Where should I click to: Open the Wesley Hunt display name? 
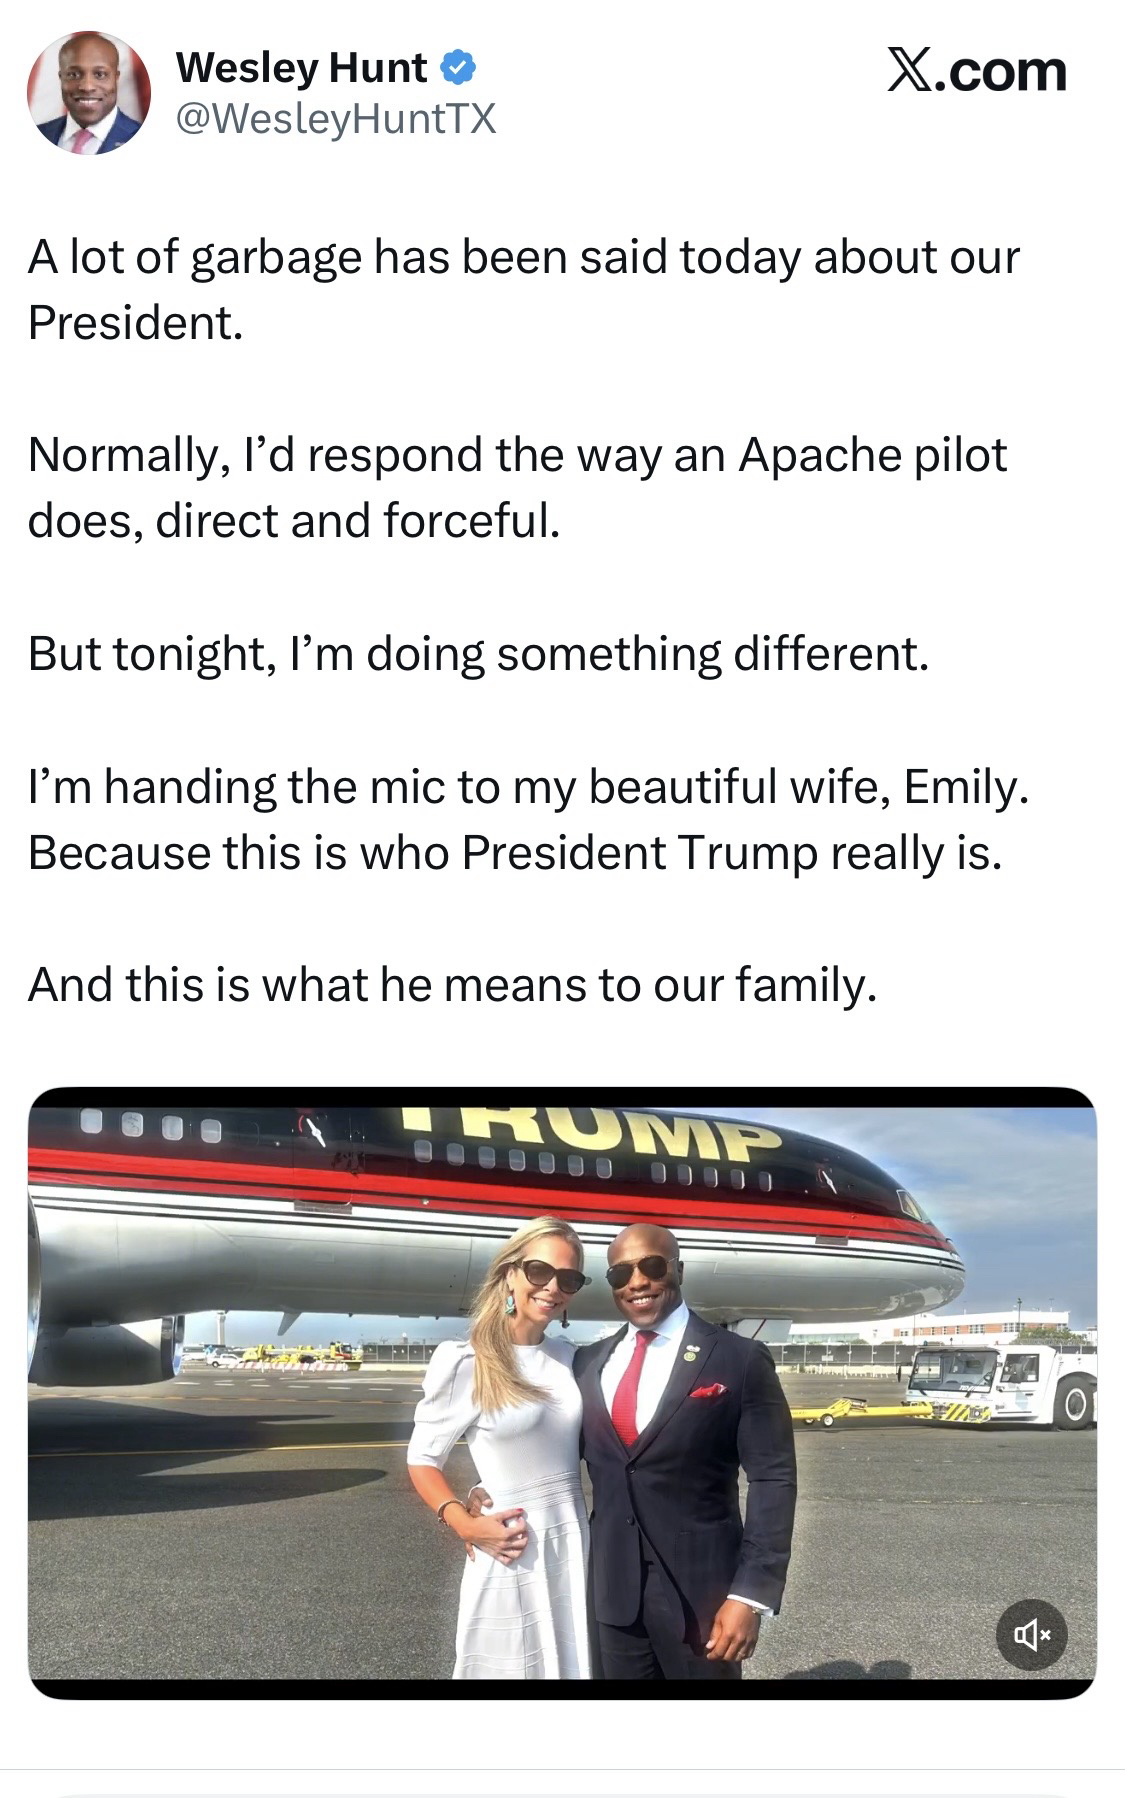(x=301, y=68)
